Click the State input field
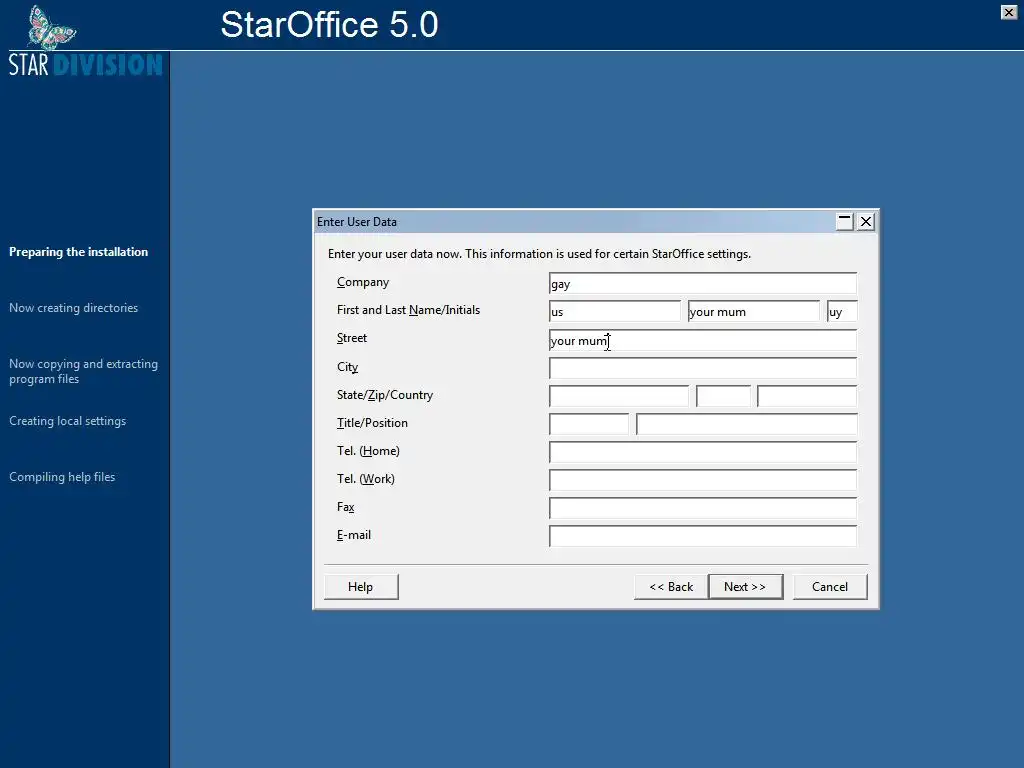Image resolution: width=1024 pixels, height=768 pixels. [x=618, y=396]
